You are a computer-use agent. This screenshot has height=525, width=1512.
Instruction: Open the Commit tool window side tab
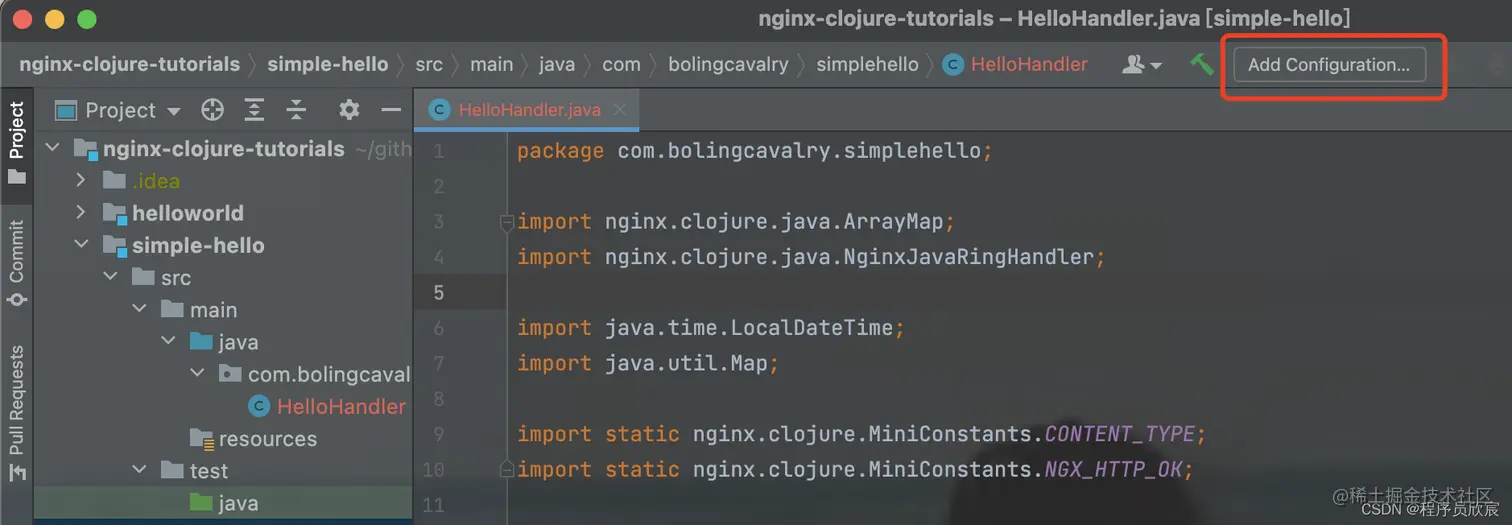(16, 263)
